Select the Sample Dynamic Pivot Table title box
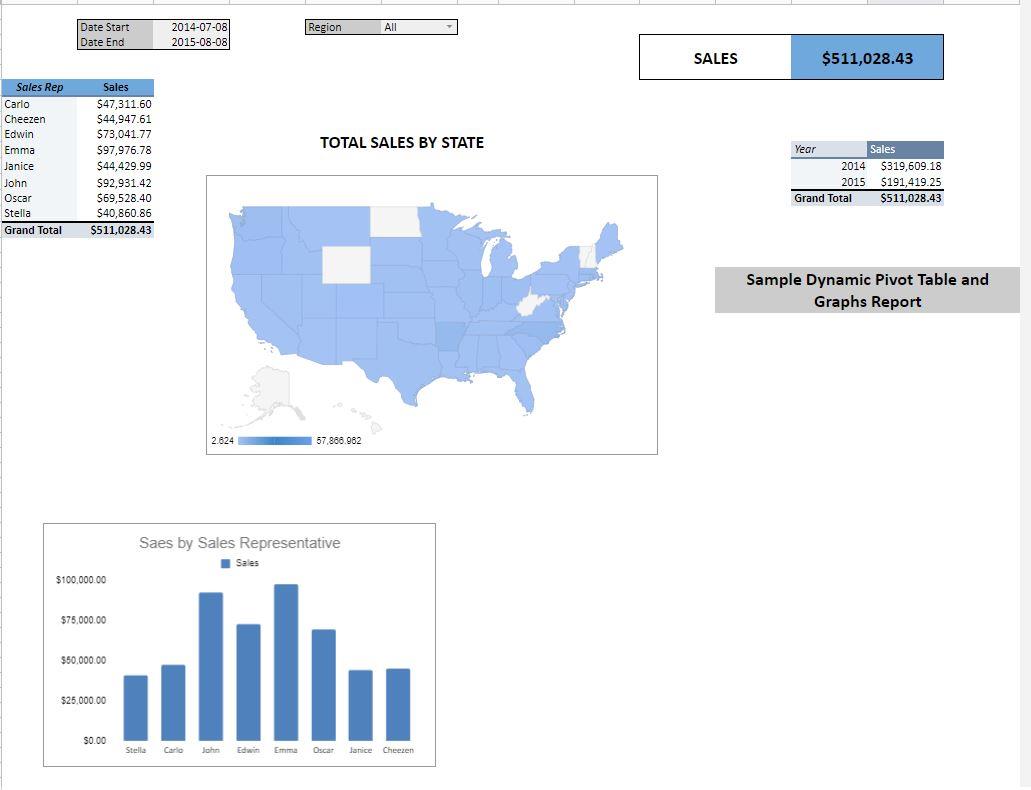Image resolution: width=1031 pixels, height=790 pixels. pos(867,290)
